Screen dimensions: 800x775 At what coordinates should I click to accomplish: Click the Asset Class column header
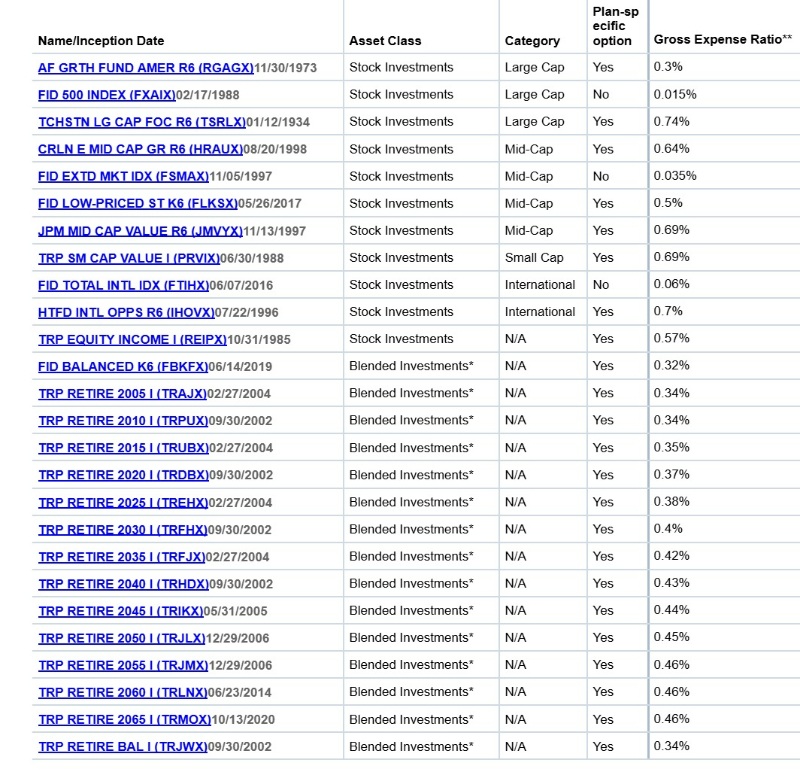pyautogui.click(x=385, y=41)
